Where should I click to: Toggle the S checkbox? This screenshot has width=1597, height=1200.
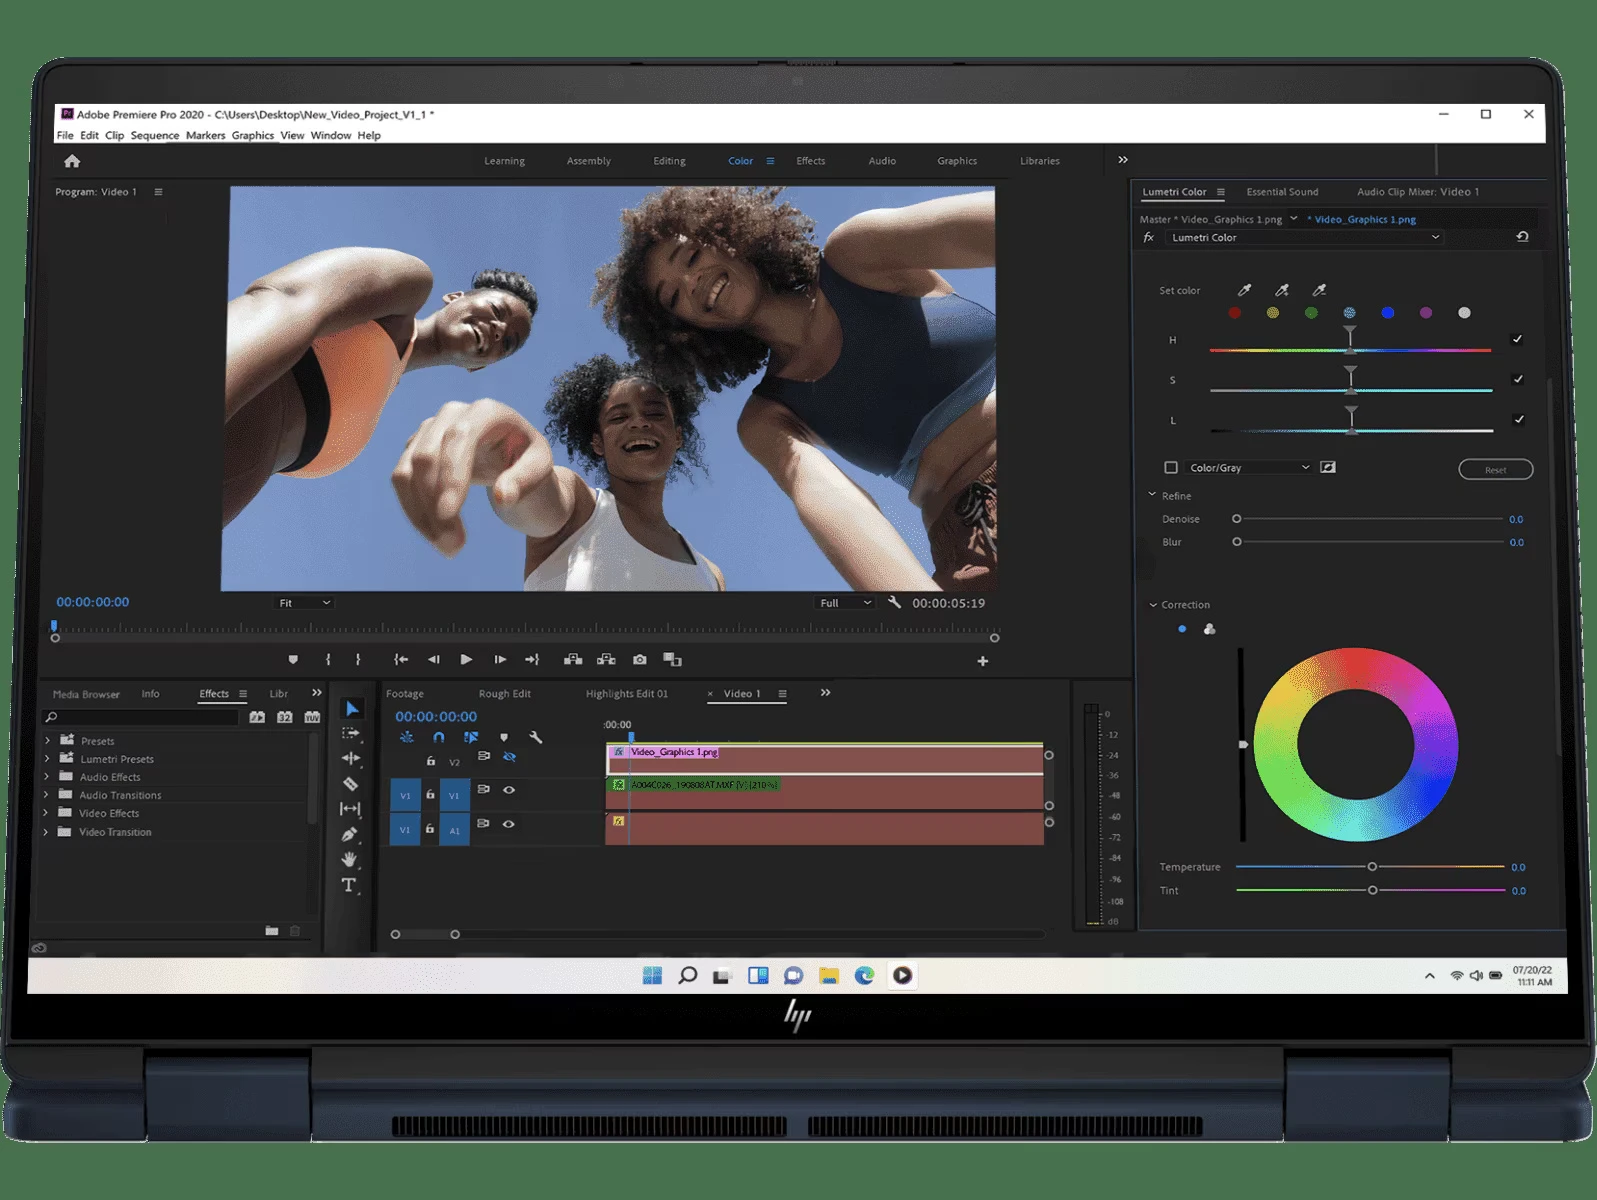1518,379
